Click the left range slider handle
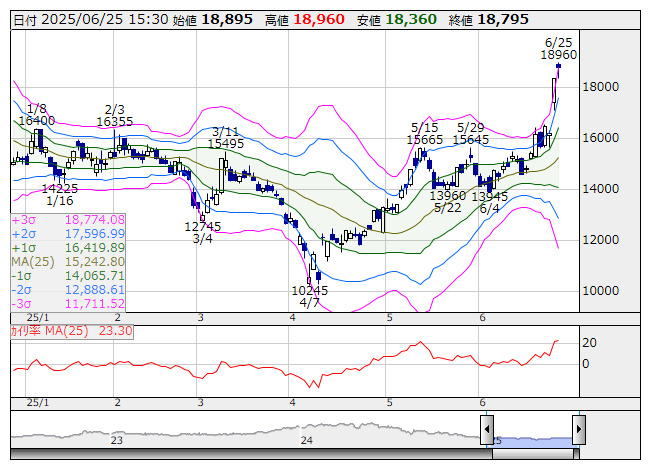The width and height of the screenshot is (653, 470). (487, 429)
